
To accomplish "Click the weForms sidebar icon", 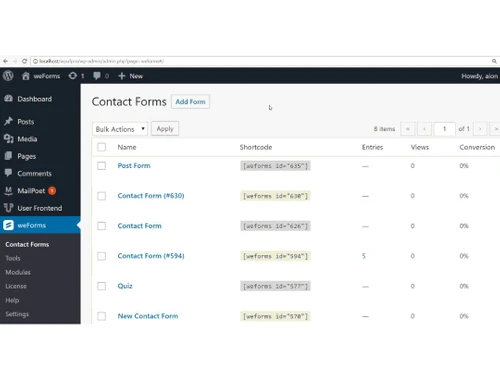I will click(9, 225).
